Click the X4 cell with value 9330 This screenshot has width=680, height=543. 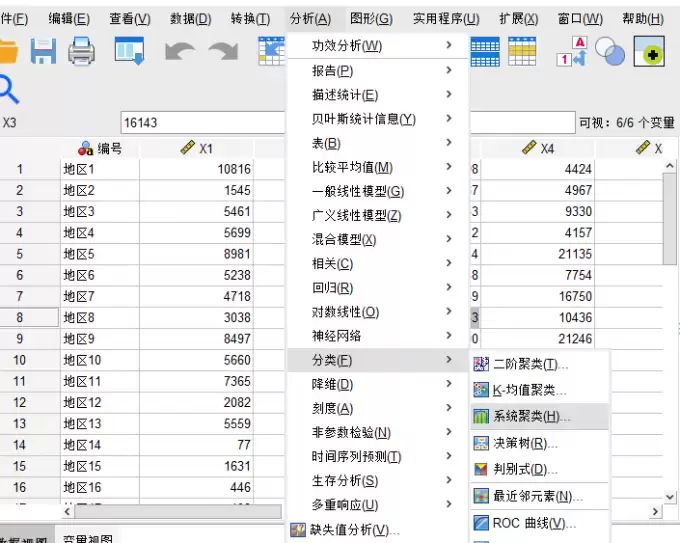pyautogui.click(x=538, y=211)
